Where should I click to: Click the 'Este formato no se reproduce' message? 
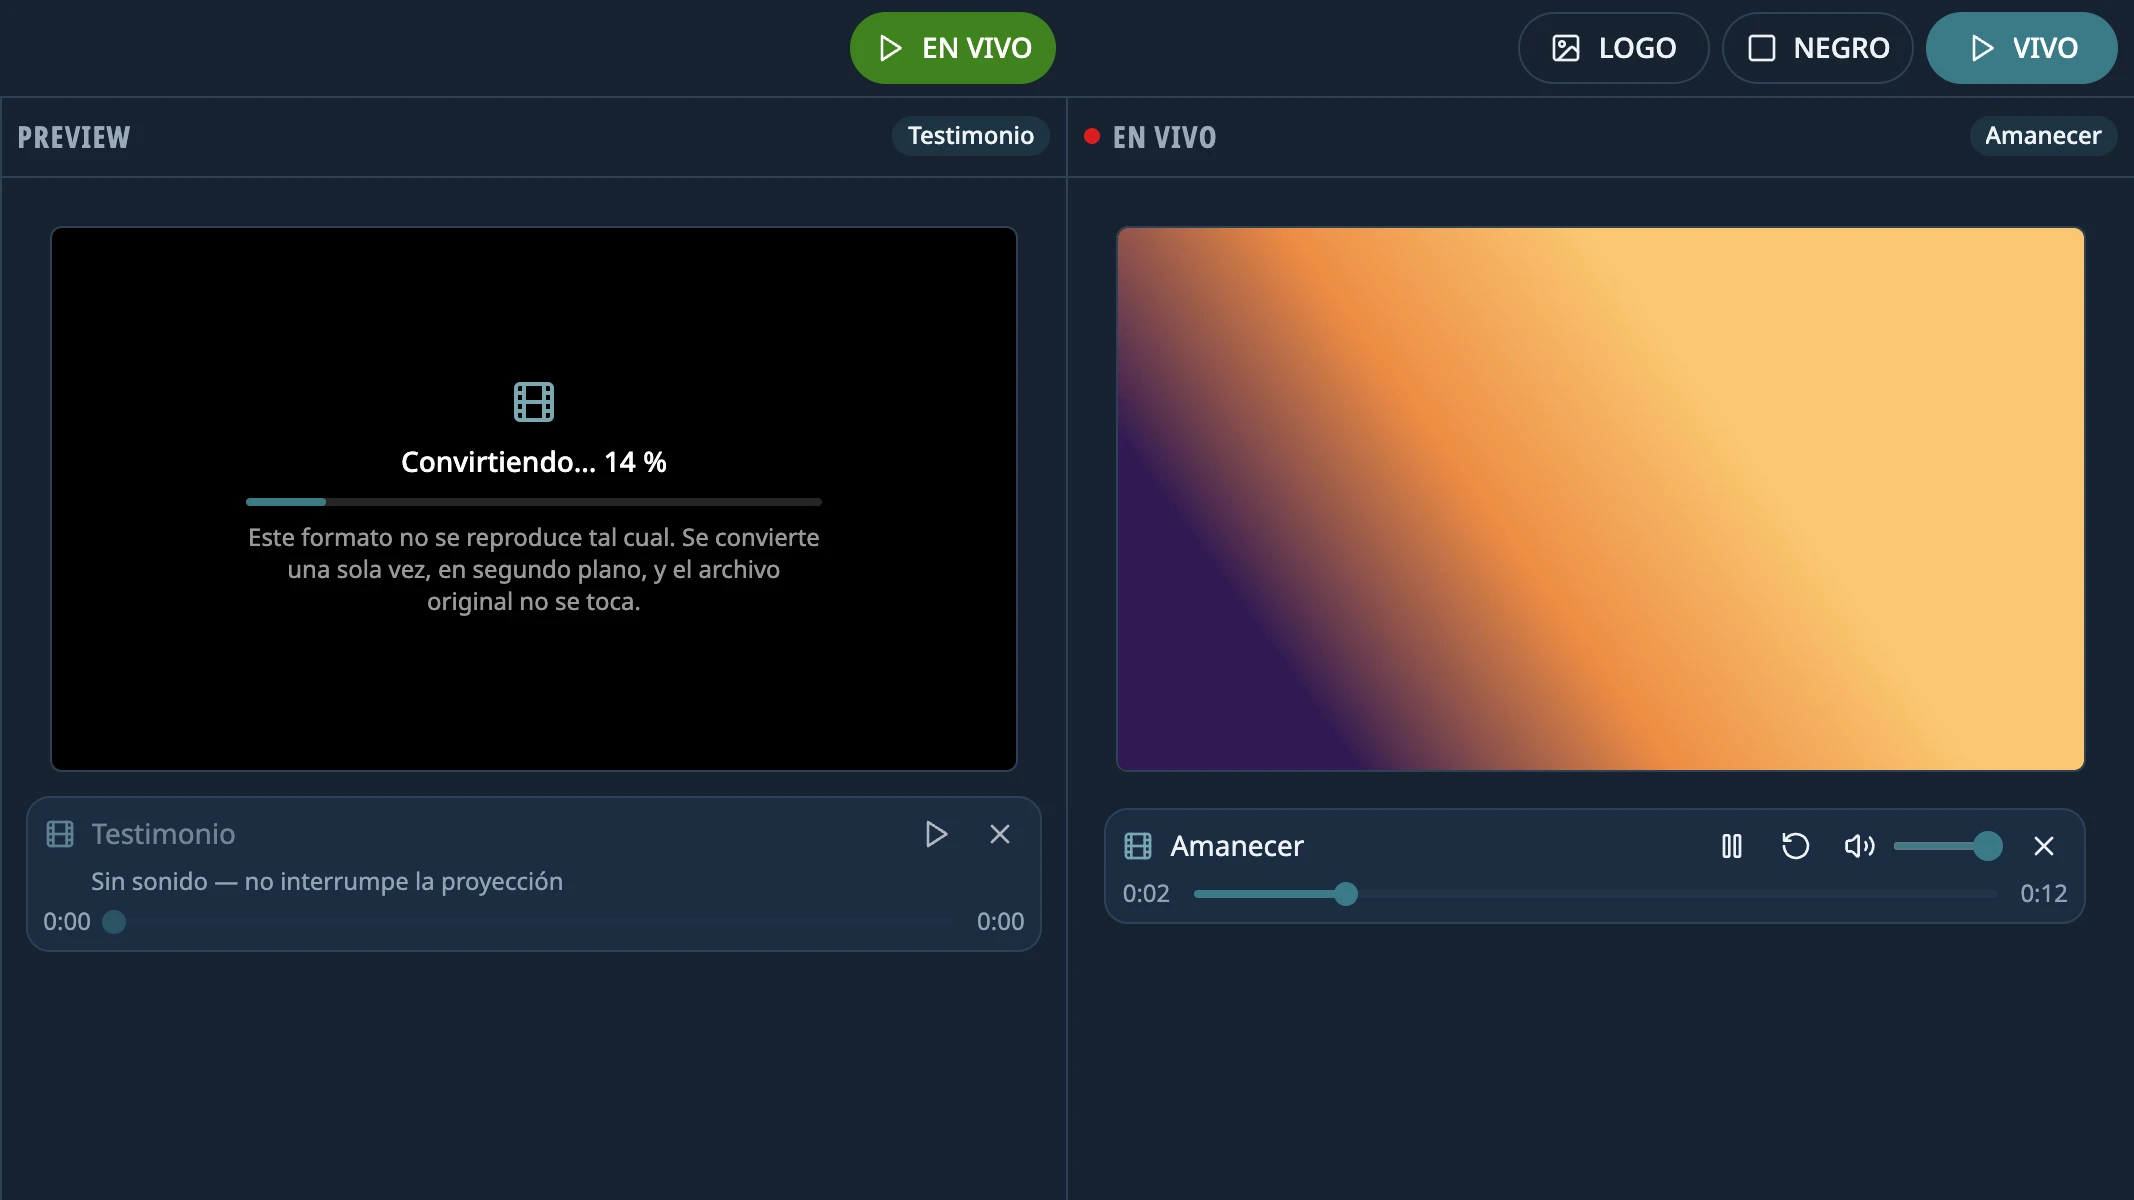[x=534, y=569]
